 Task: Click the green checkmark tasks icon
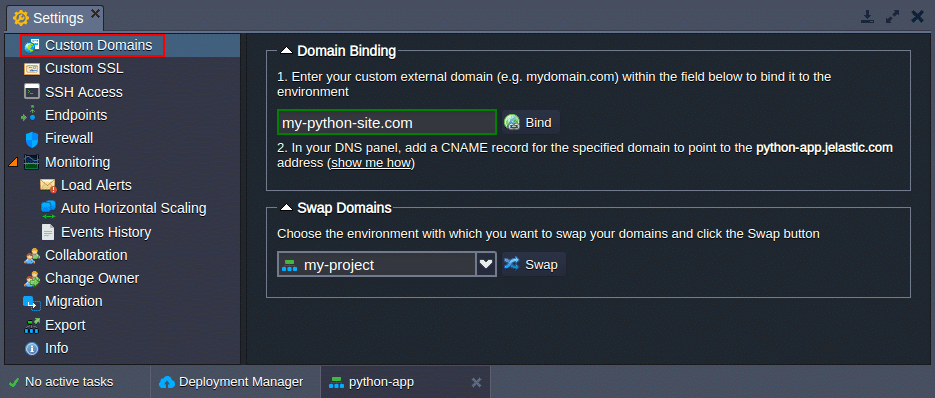[x=14, y=382]
